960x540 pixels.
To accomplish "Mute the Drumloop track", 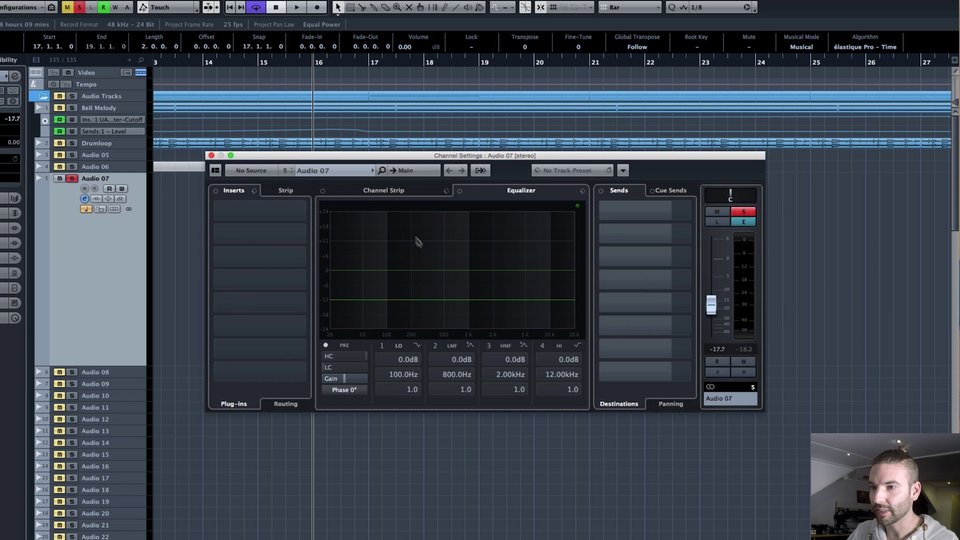I will (59, 143).
